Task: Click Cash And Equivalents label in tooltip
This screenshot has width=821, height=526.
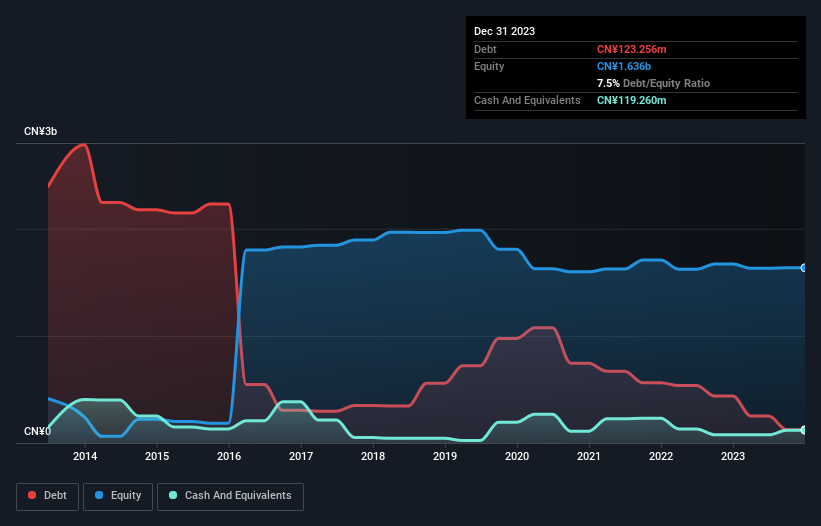Action: click(527, 100)
